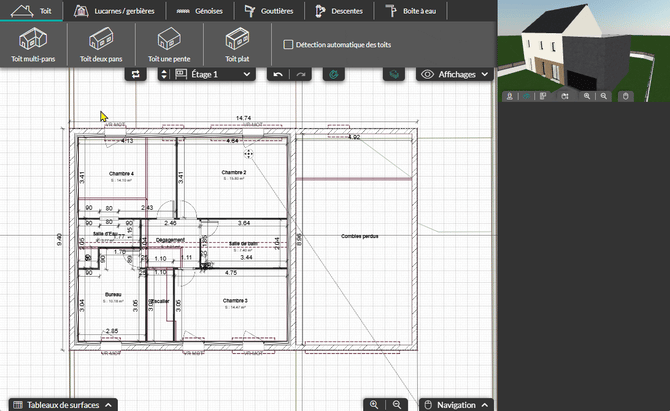Viewport: 670px width, 411px height.
Task: Go to the Descentes tab
Action: pyautogui.click(x=339, y=11)
